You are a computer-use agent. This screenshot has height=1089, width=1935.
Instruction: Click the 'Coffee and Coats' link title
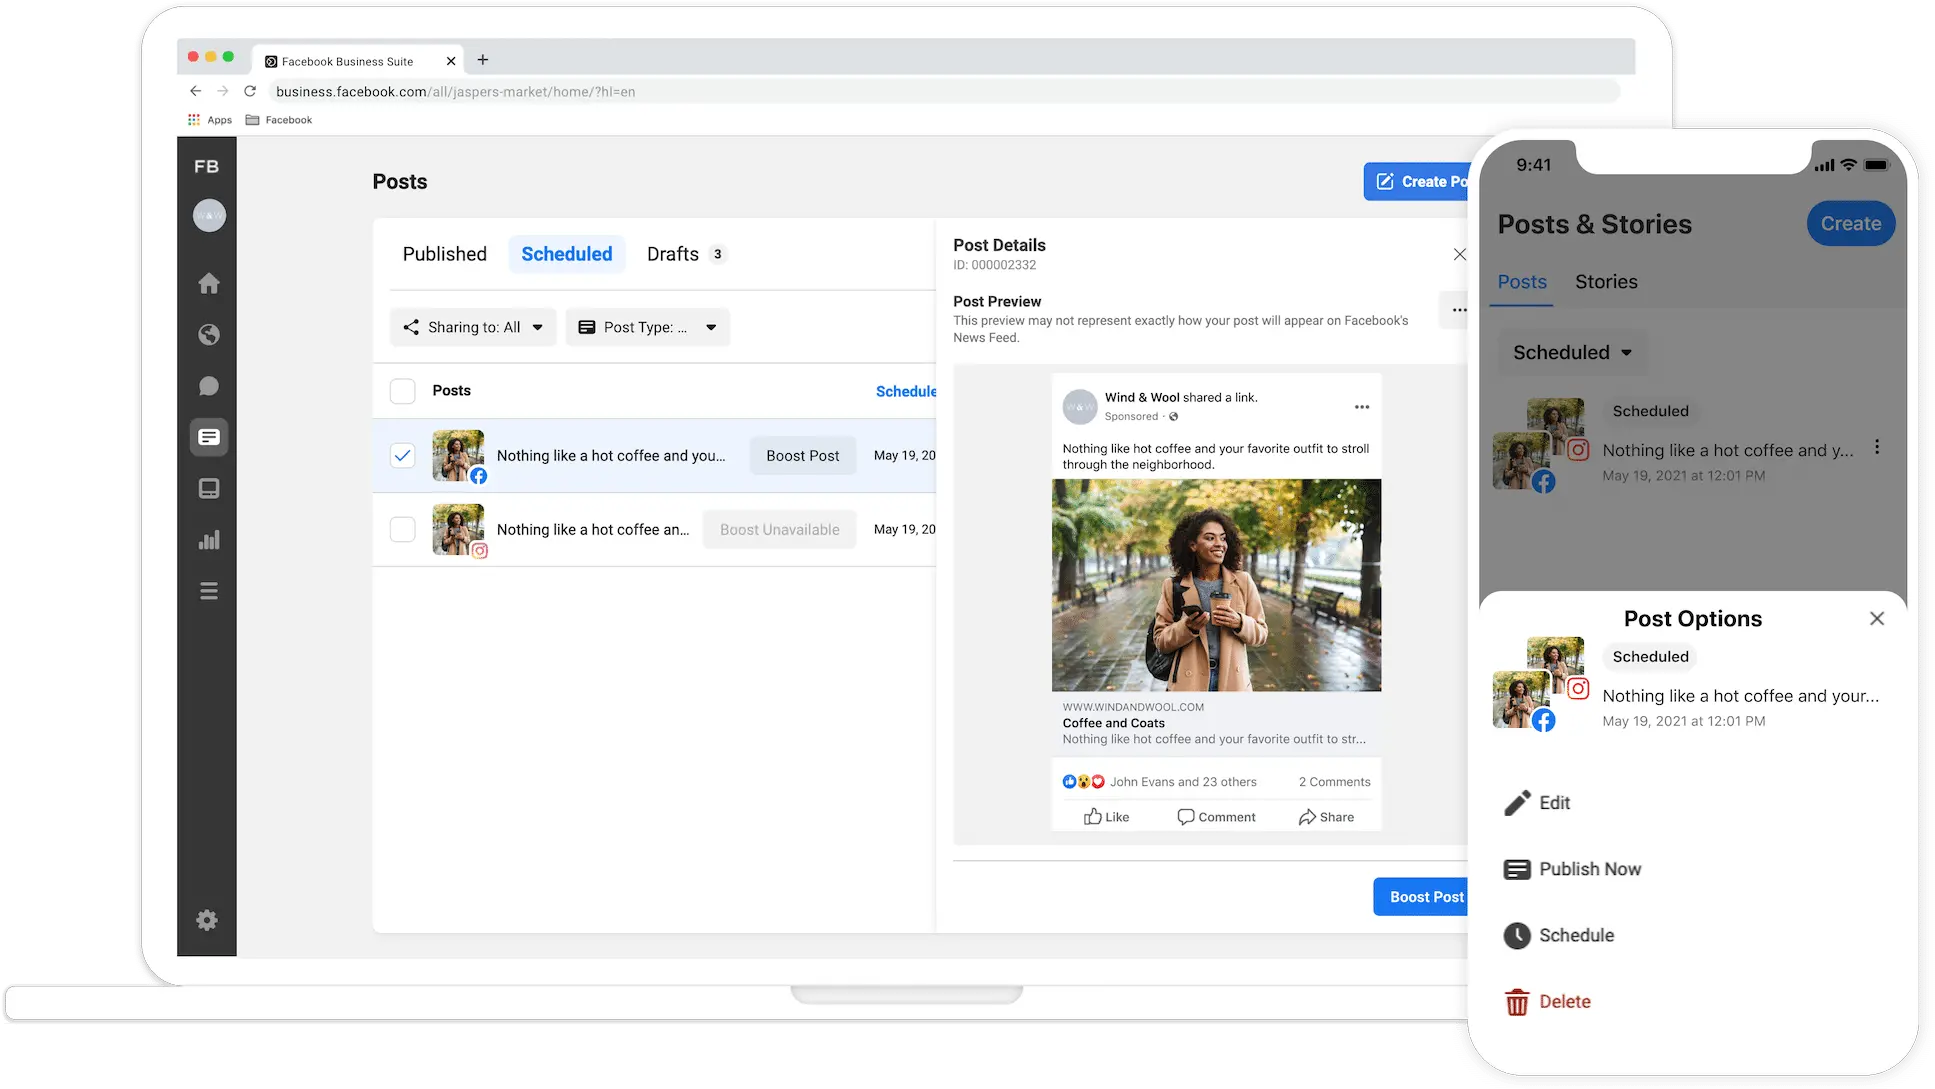point(1113,723)
